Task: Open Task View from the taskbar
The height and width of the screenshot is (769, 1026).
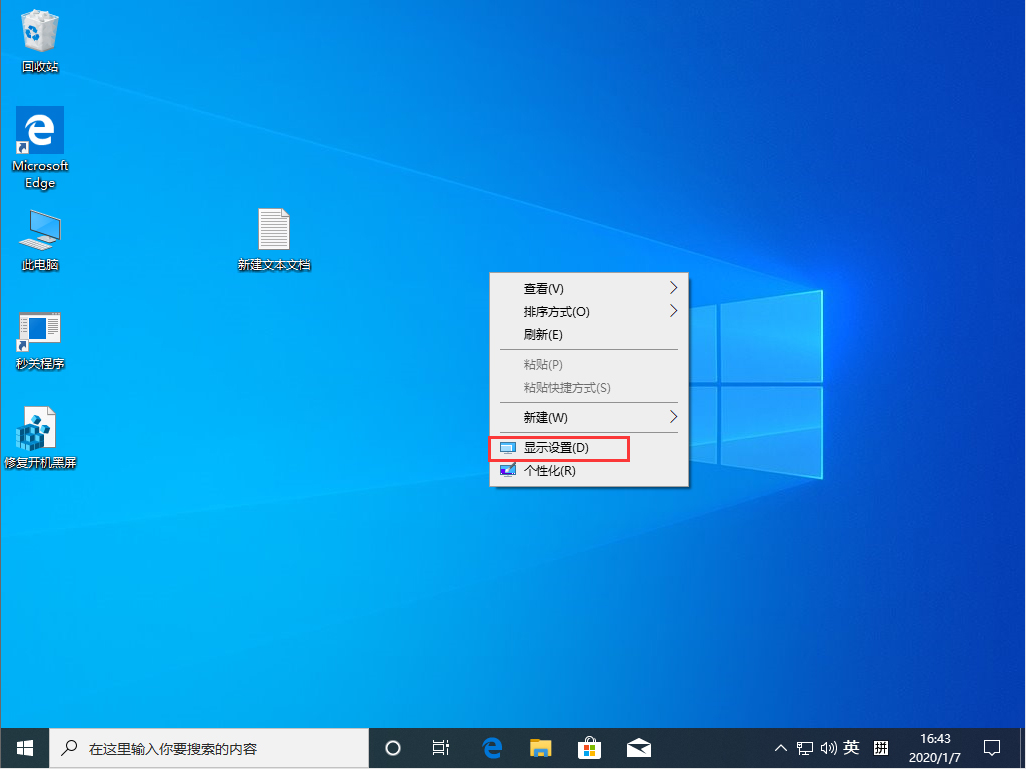Action: pos(440,747)
